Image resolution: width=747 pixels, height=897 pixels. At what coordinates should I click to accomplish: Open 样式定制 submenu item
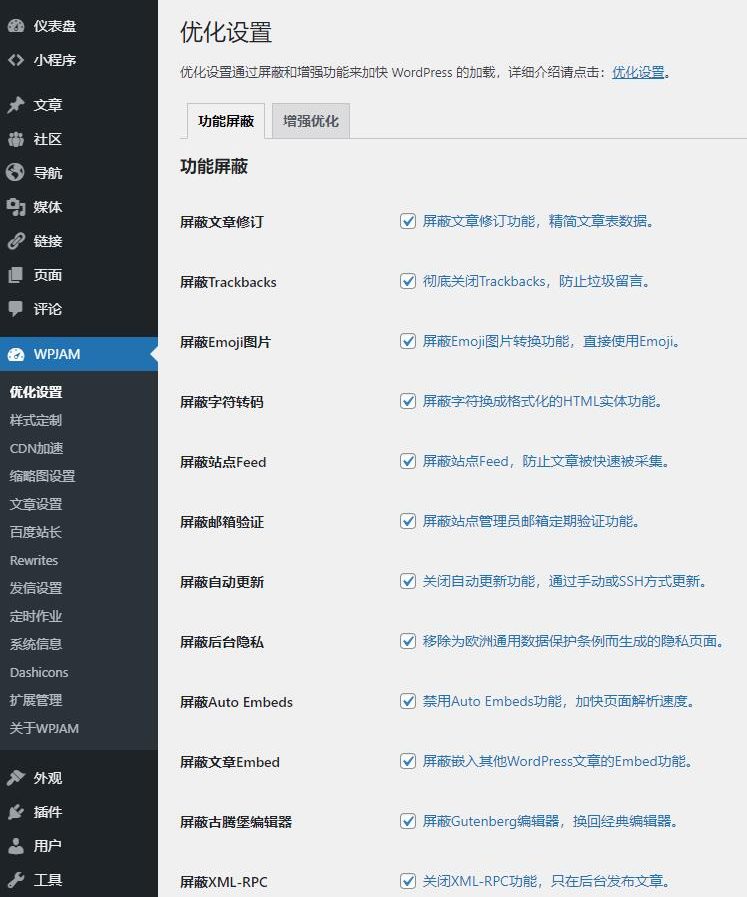[35, 420]
